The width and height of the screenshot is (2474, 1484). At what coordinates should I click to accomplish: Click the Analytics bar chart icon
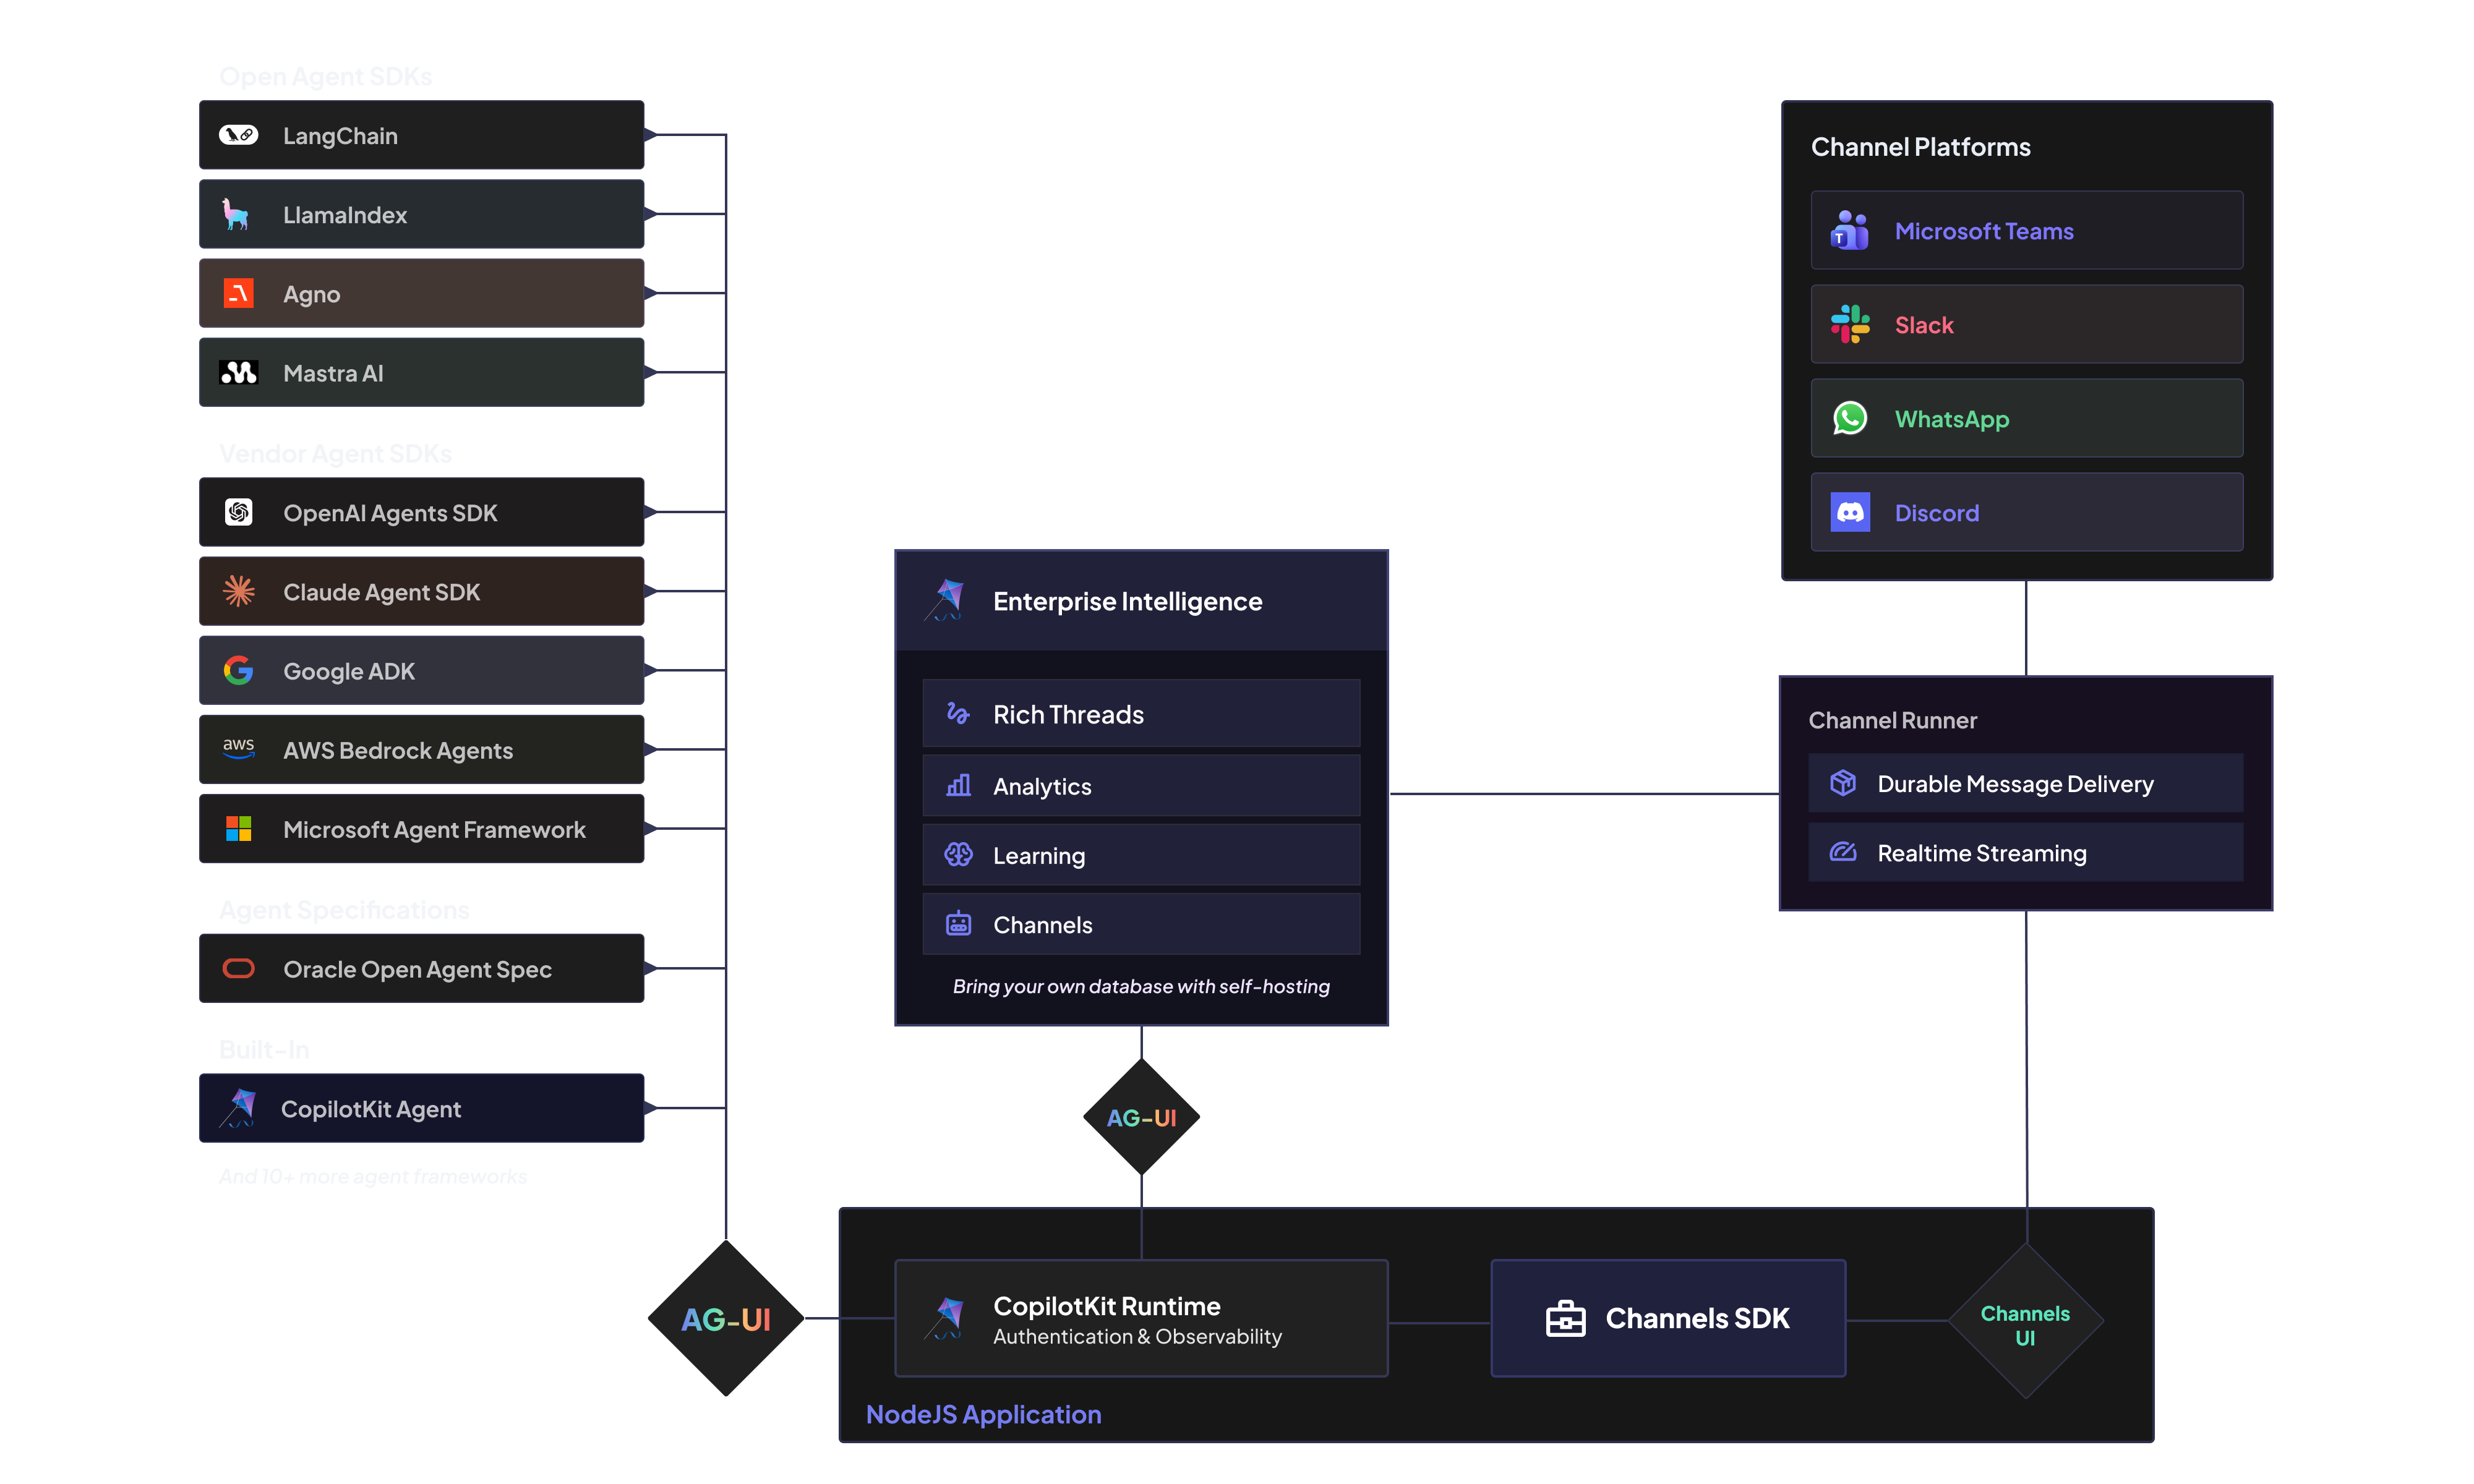point(958,785)
